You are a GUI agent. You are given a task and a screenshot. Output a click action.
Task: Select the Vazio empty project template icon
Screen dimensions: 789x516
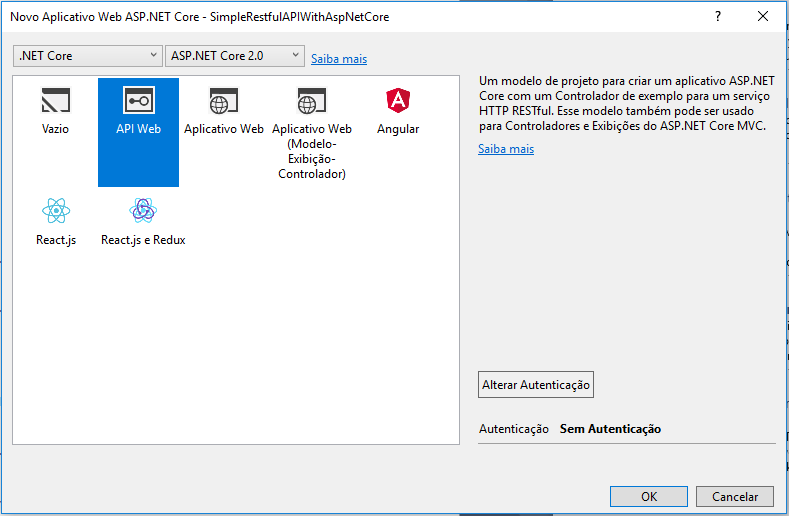pyautogui.click(x=55, y=100)
